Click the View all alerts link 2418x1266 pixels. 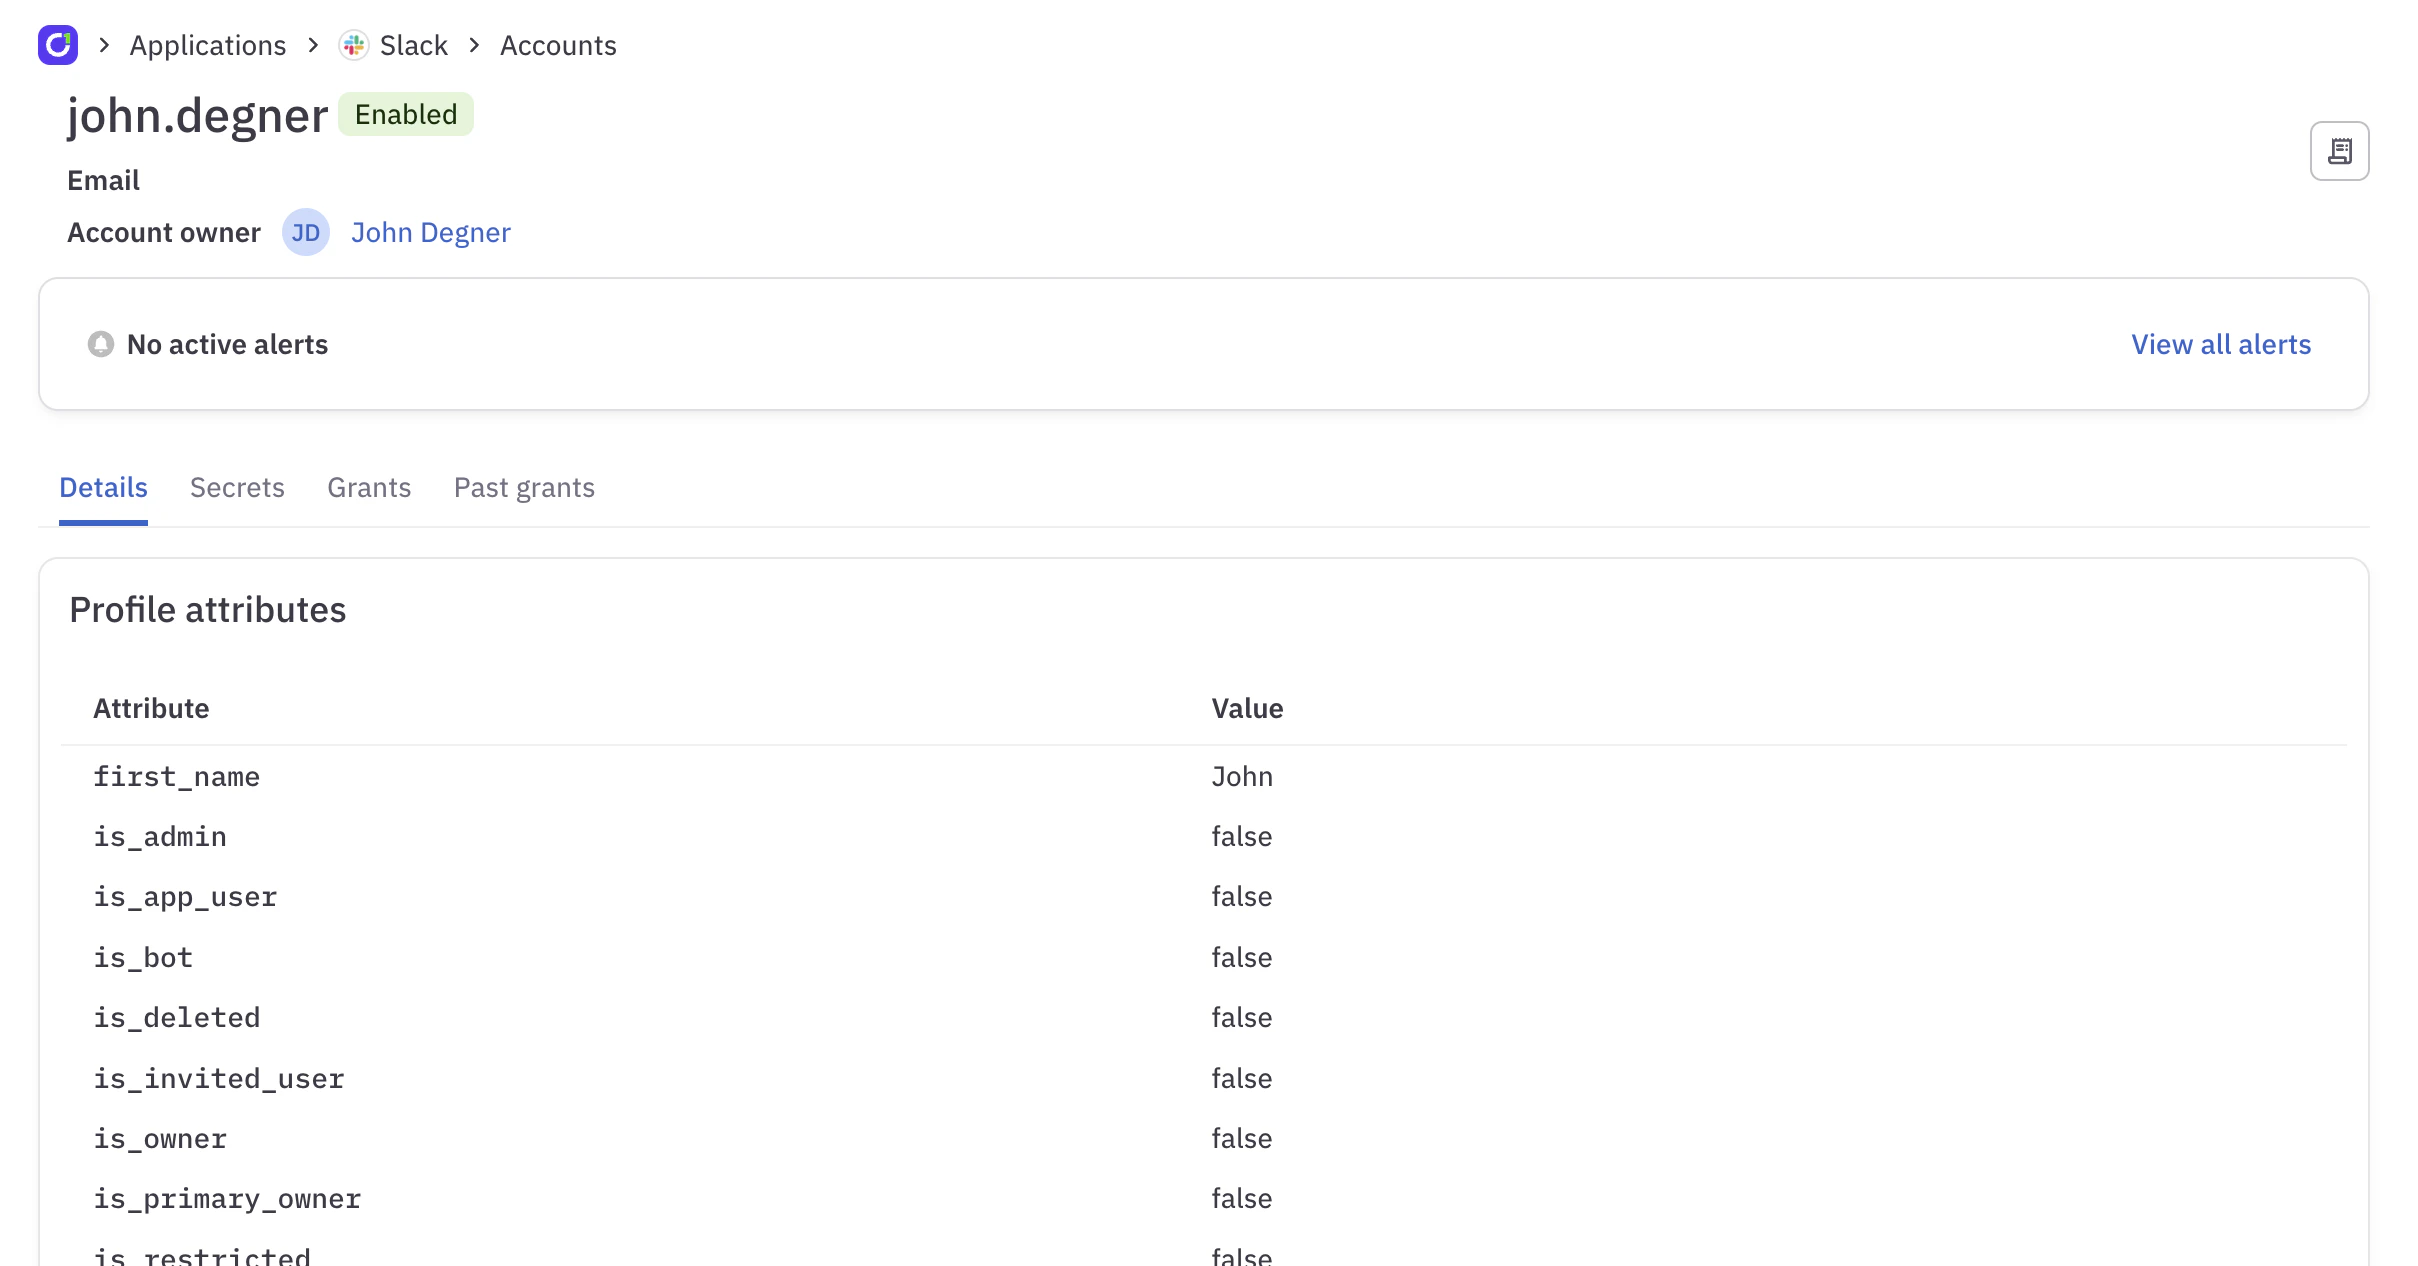2220,344
